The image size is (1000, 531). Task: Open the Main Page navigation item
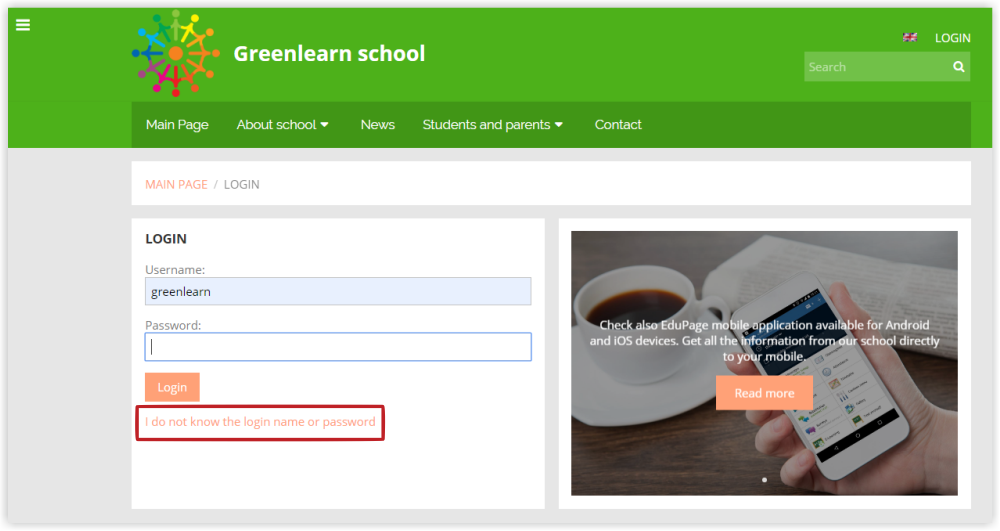177,125
